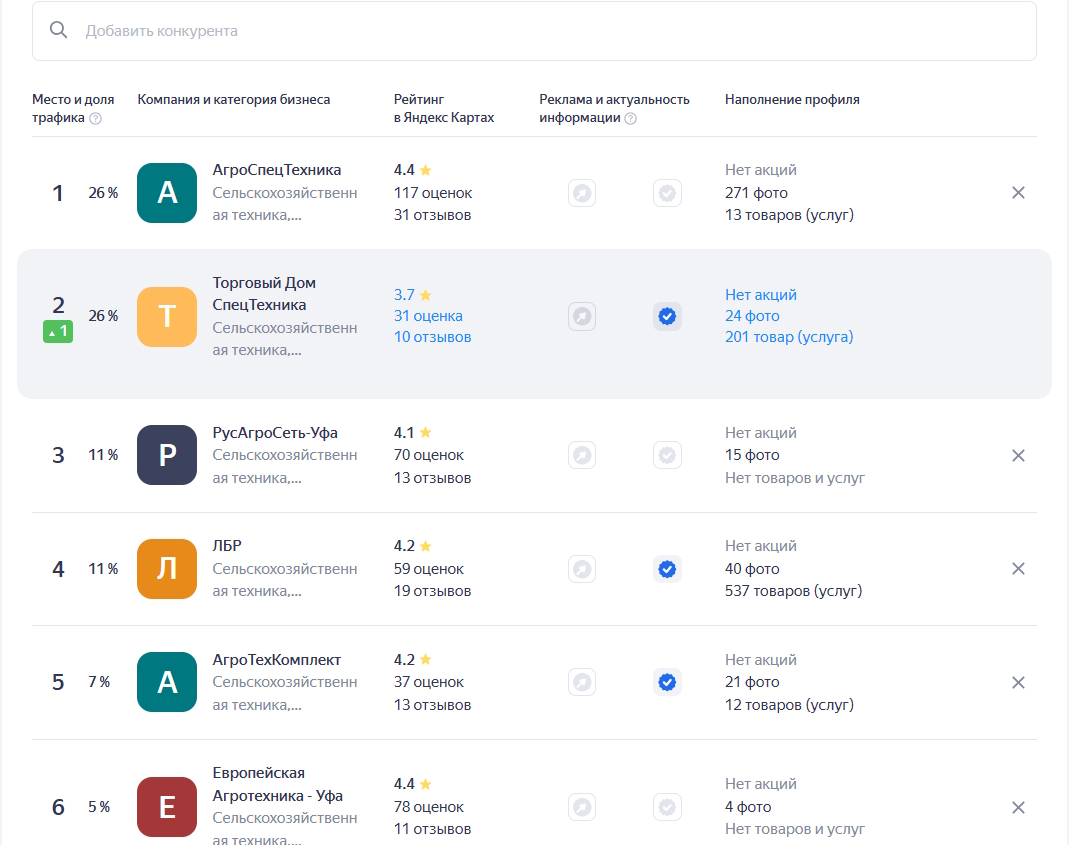This screenshot has width=1069, height=845.
Task: Remove АгроТехКомплект from competitors
Action: (1019, 683)
